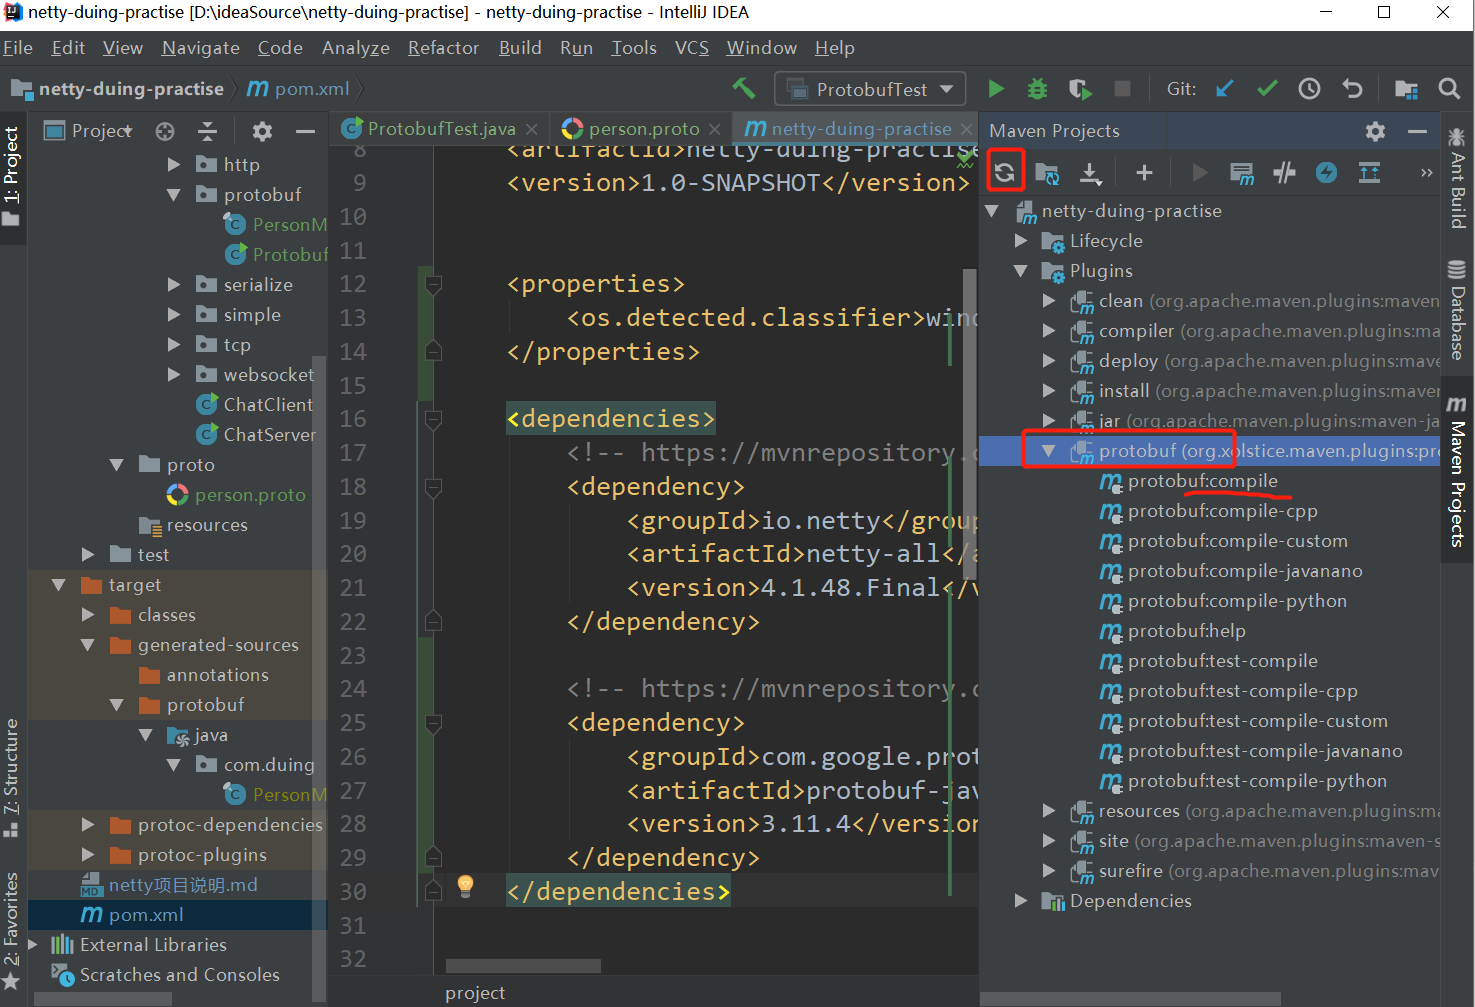Toggle the 2: Favorites tool window
1475x1007 pixels.
click(x=12, y=931)
